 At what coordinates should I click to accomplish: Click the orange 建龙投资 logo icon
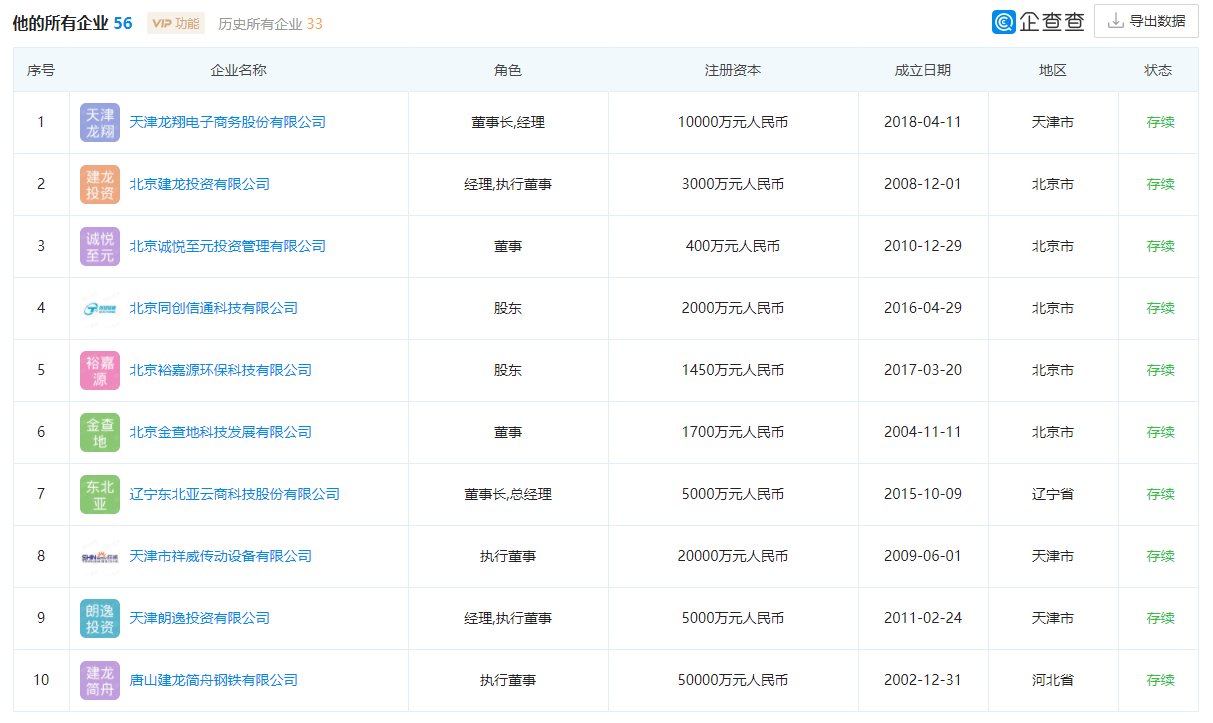tap(99, 184)
